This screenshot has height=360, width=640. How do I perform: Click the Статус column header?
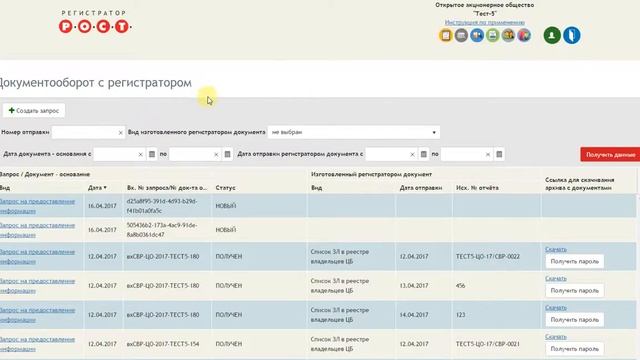pos(225,188)
